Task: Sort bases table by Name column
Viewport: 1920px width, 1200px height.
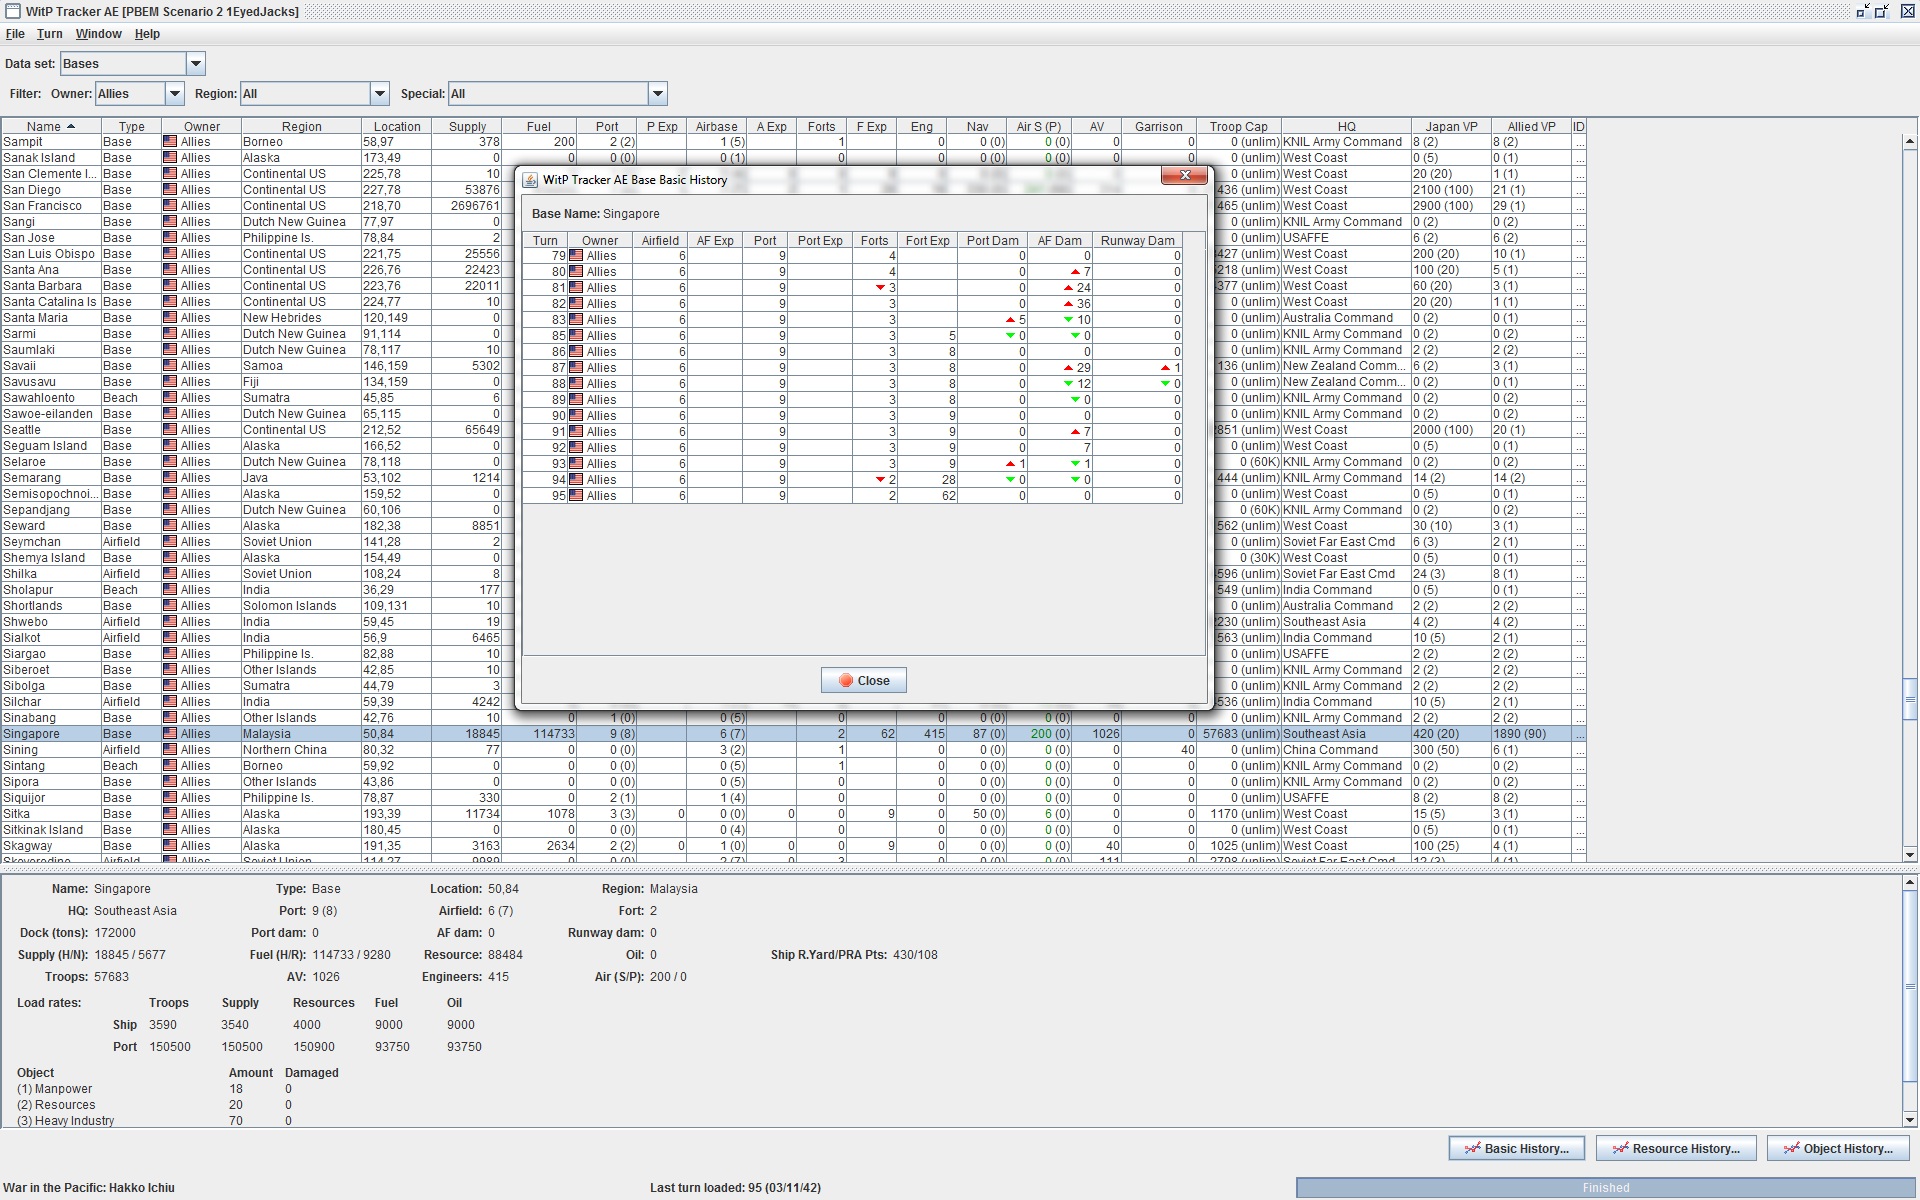Action: [51, 127]
